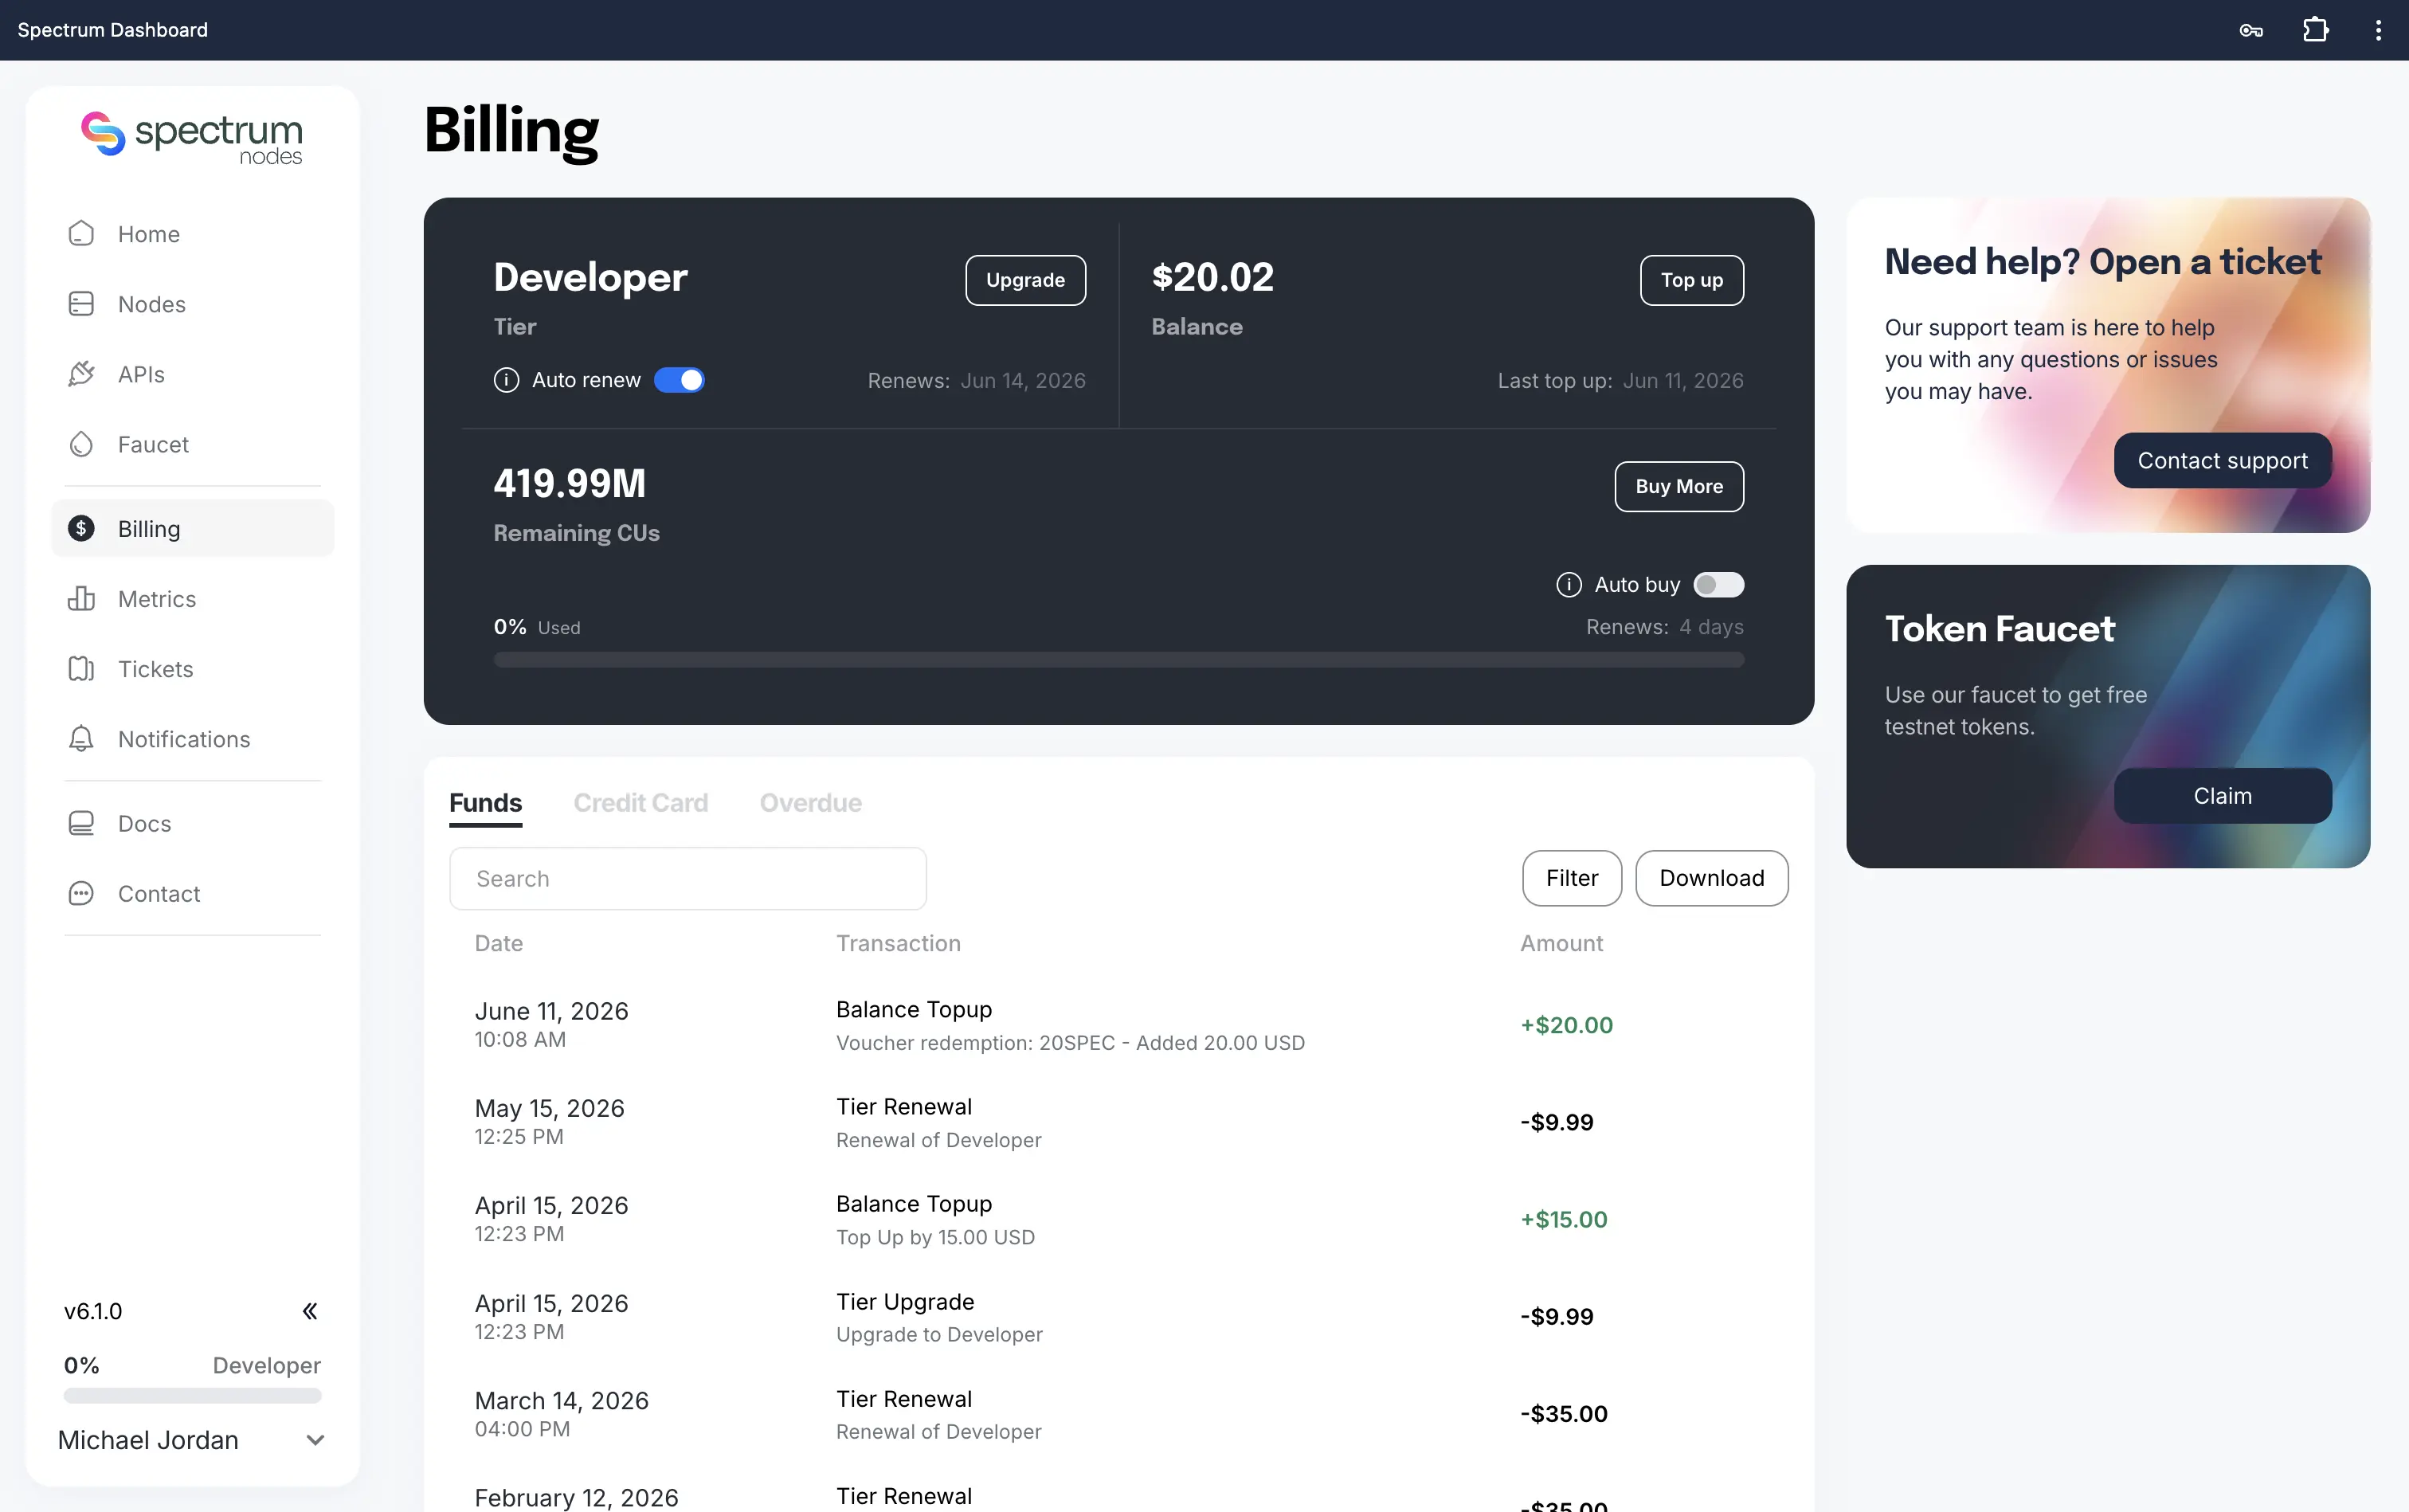Click the Date column header

[x=498, y=943]
